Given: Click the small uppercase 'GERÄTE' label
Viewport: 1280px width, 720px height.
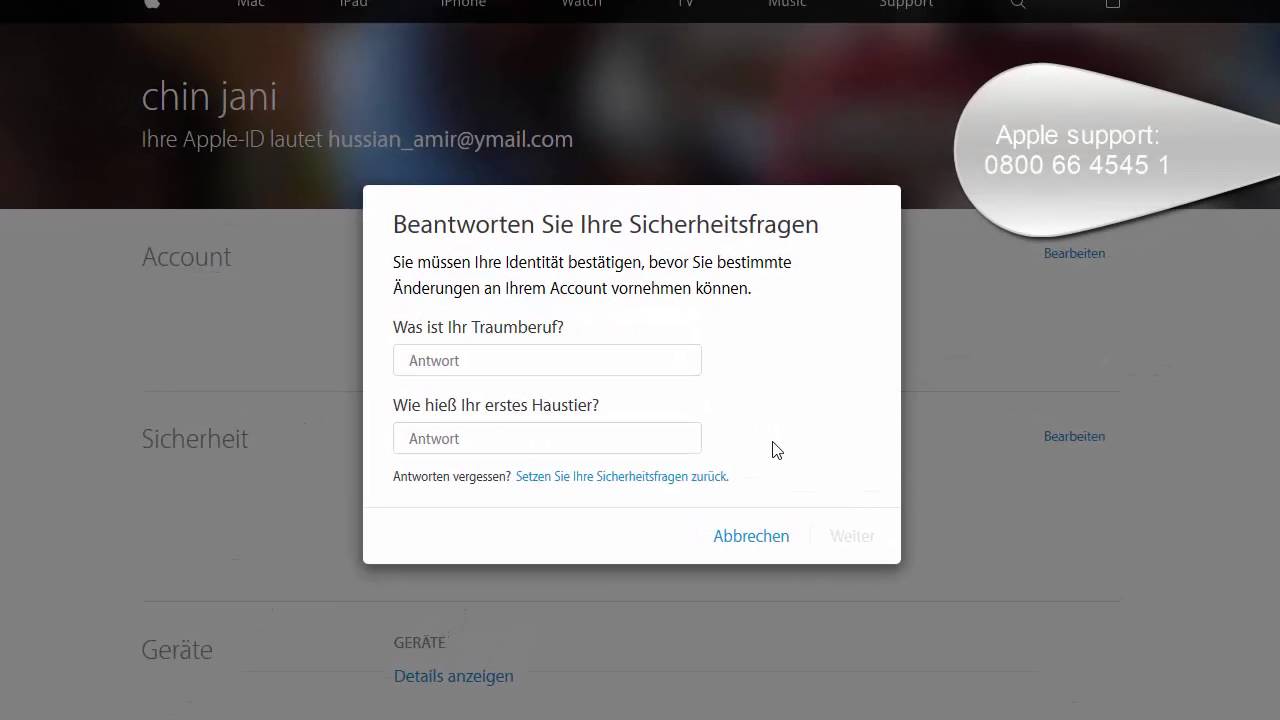Looking at the screenshot, I should pos(419,643).
